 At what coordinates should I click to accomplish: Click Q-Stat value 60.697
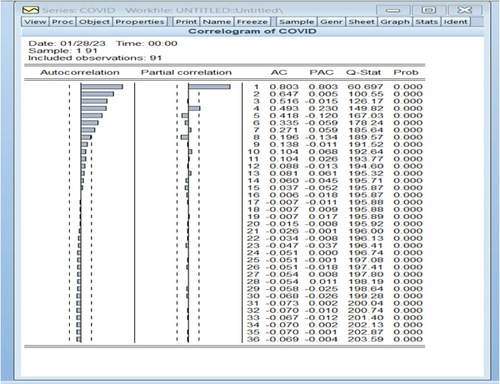point(365,87)
